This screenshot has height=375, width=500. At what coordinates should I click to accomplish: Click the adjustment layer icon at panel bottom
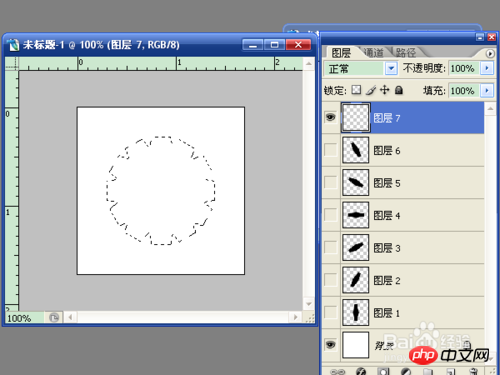[x=406, y=371]
